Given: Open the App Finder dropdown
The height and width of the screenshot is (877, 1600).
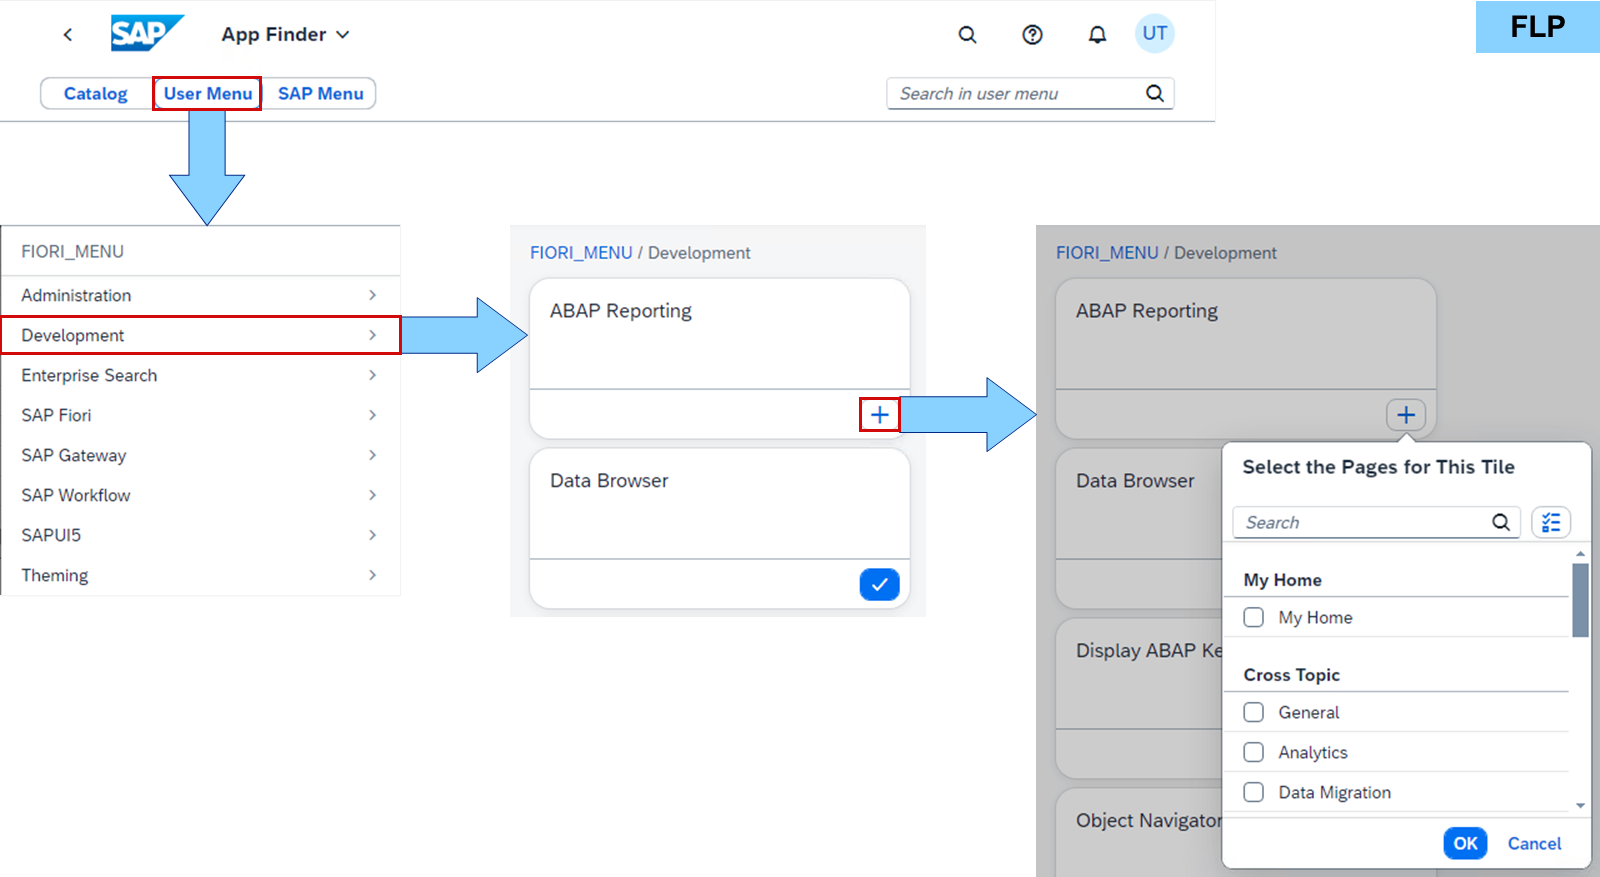Looking at the screenshot, I should click(x=286, y=35).
